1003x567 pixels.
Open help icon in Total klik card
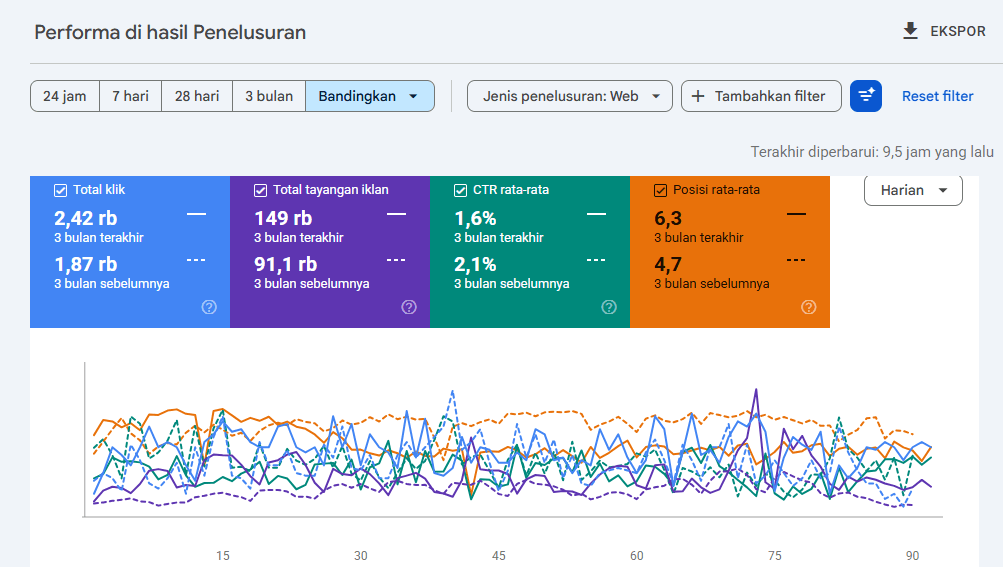tap(209, 307)
